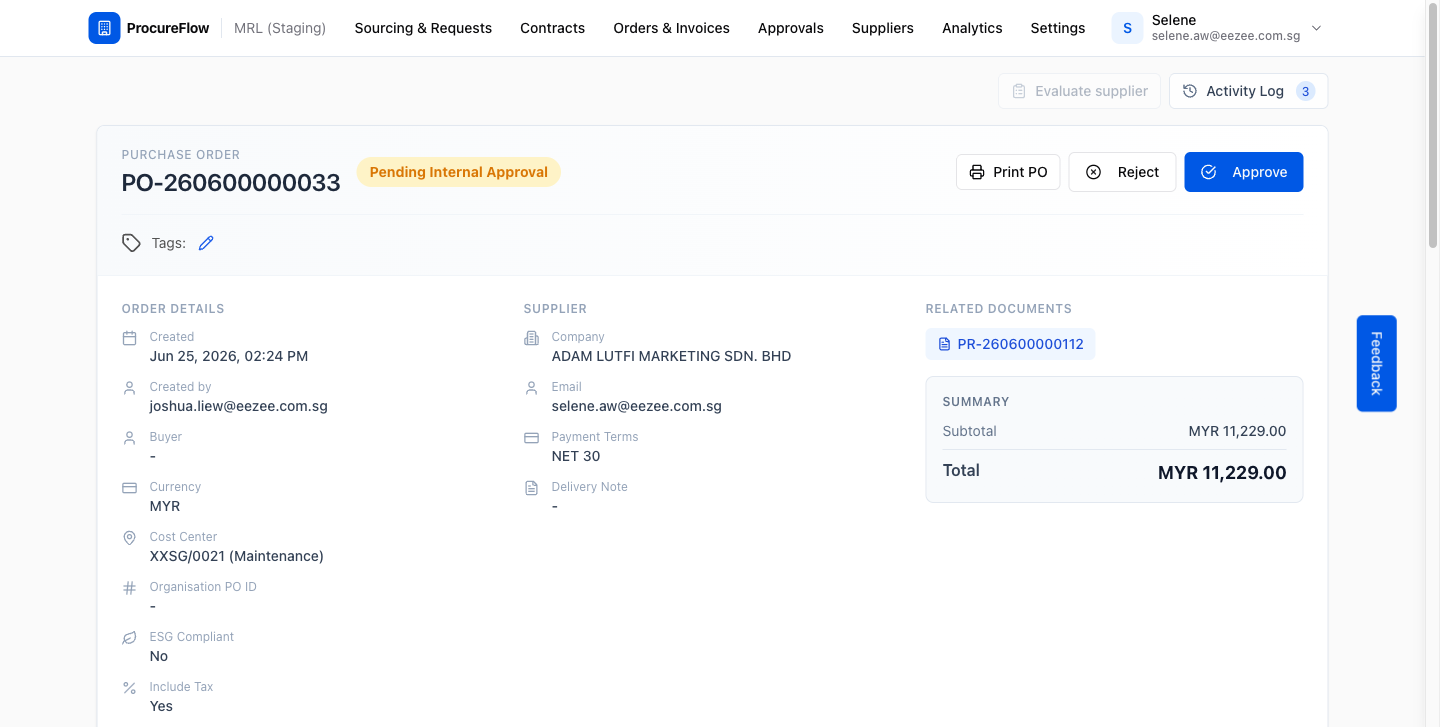The height and width of the screenshot is (727, 1440).
Task: Click the NET 30 payment terms value
Action: pyautogui.click(x=576, y=456)
